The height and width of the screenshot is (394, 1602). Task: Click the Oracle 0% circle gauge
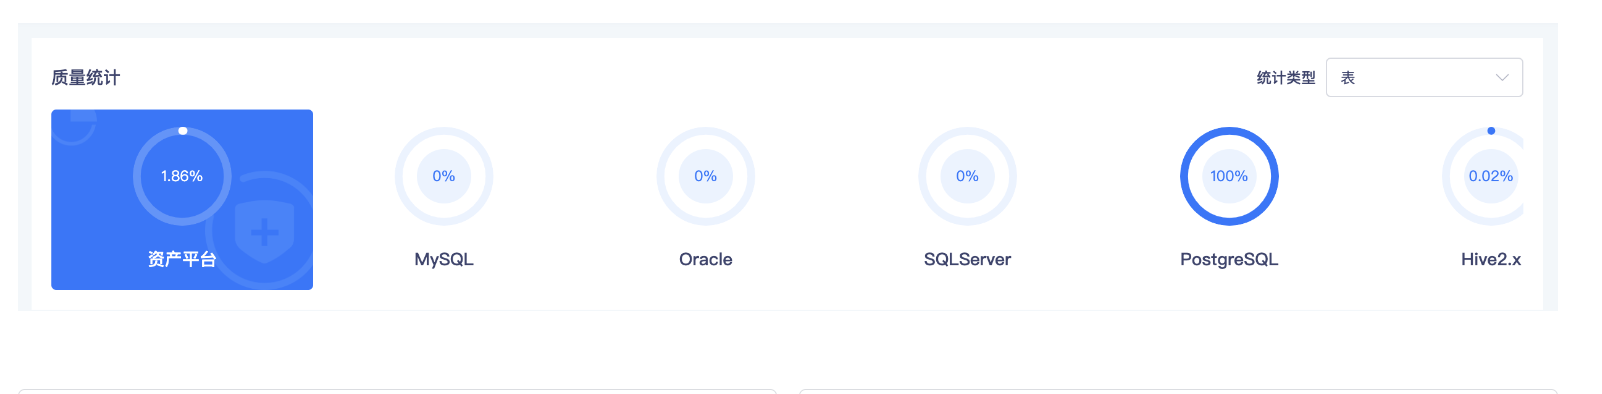pyautogui.click(x=706, y=176)
